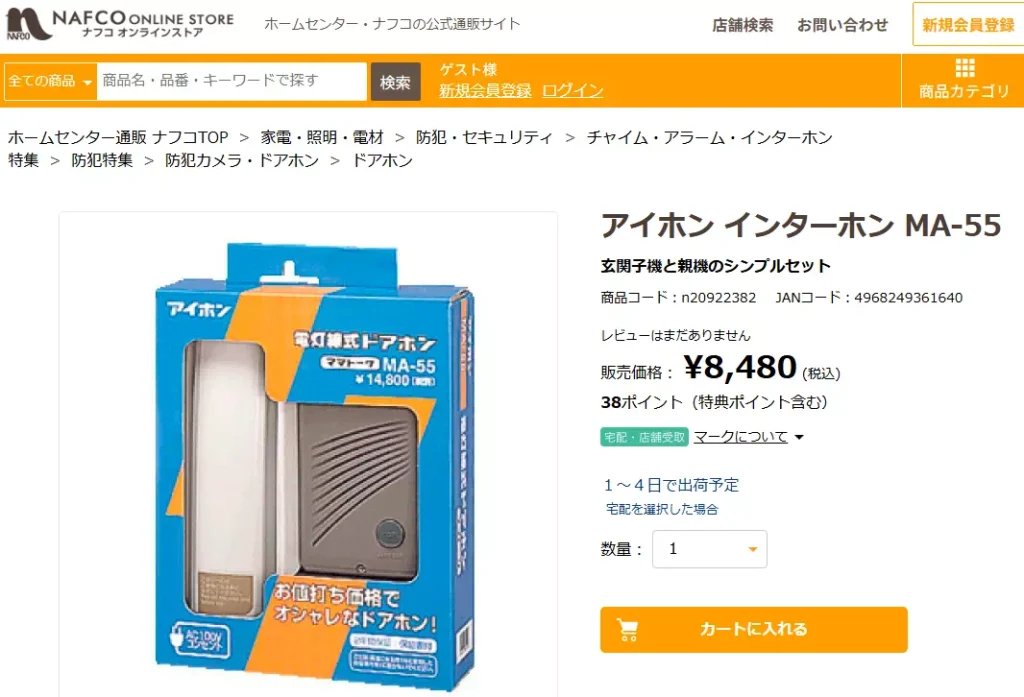This screenshot has width=1024, height=697.
Task: Open the 店舗検索 menu item
Action: (x=743, y=25)
